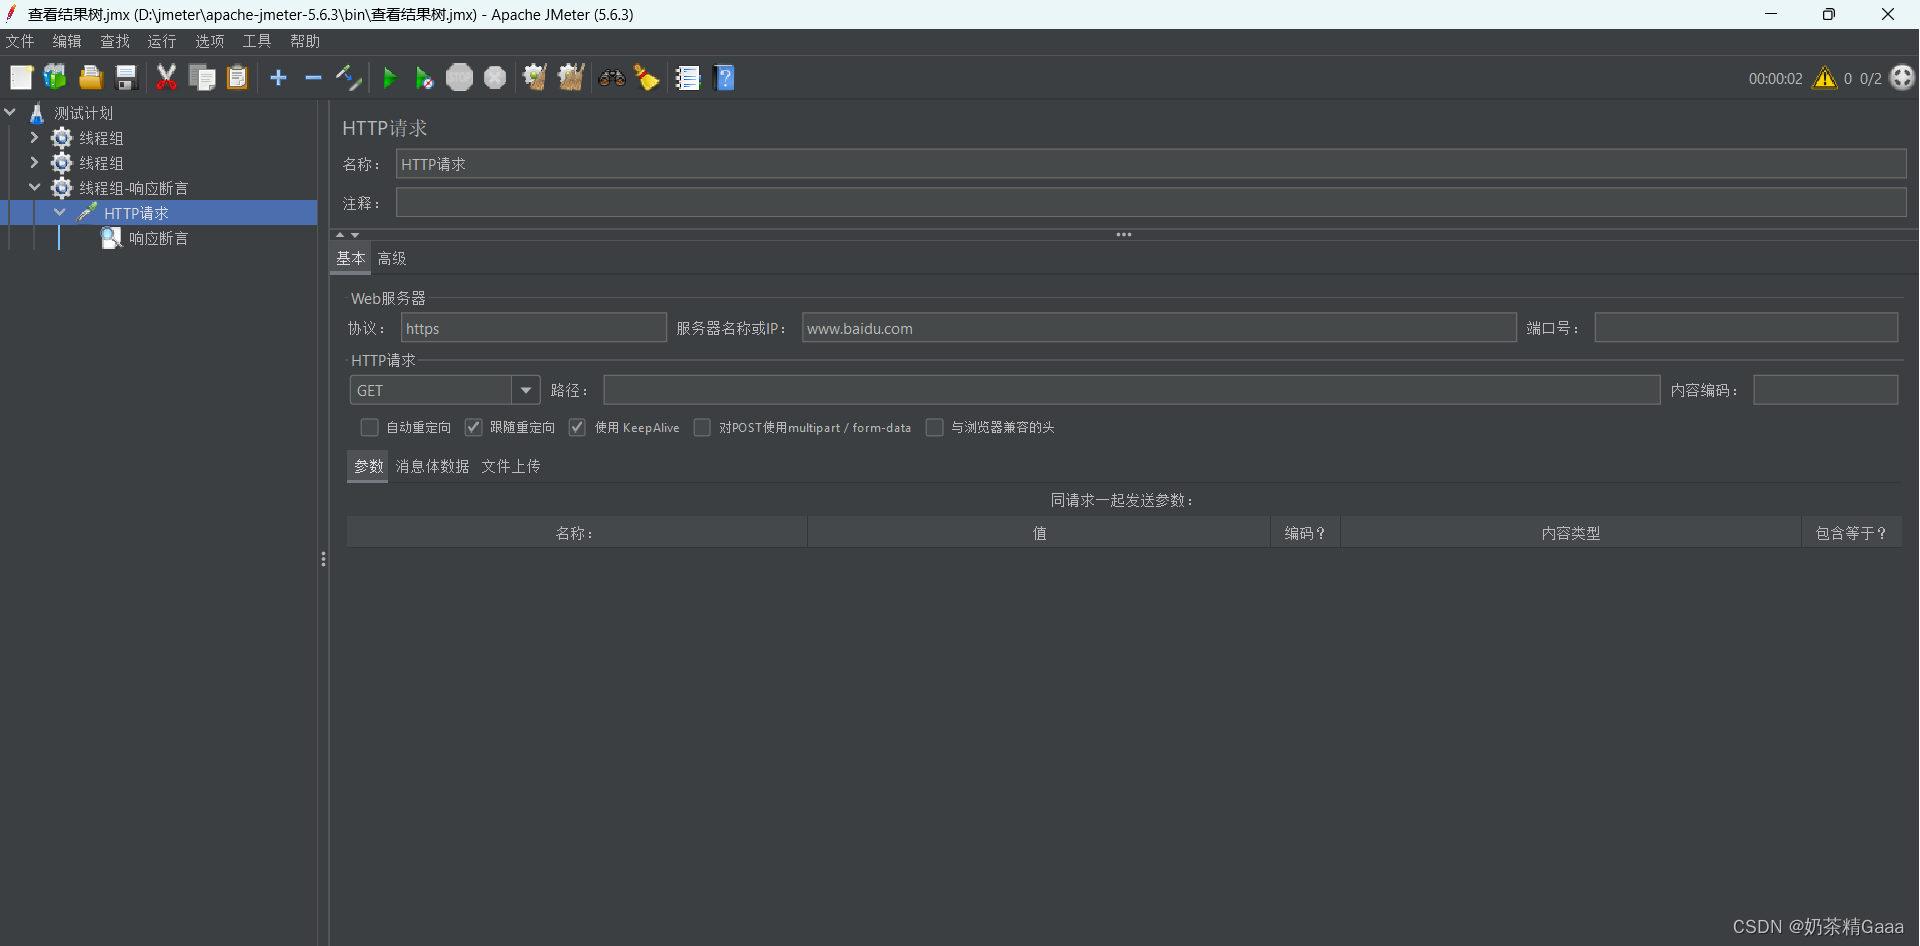Open the 查找 menu
1920x946 pixels.
point(115,41)
